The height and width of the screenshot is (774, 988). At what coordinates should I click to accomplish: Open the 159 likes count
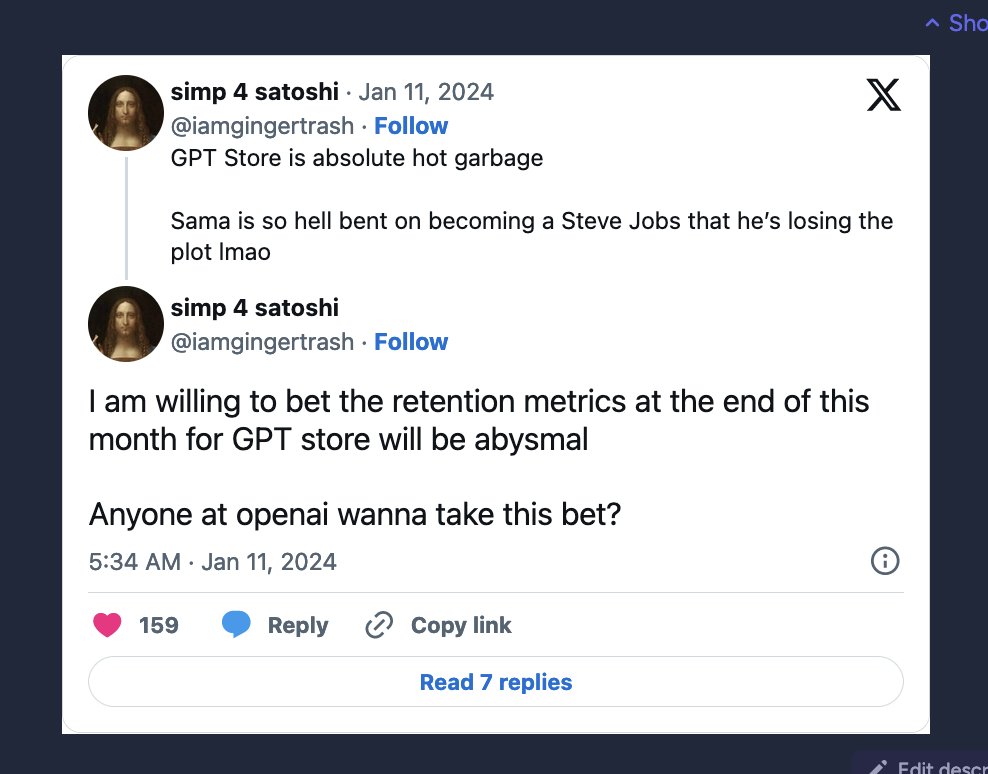click(159, 625)
